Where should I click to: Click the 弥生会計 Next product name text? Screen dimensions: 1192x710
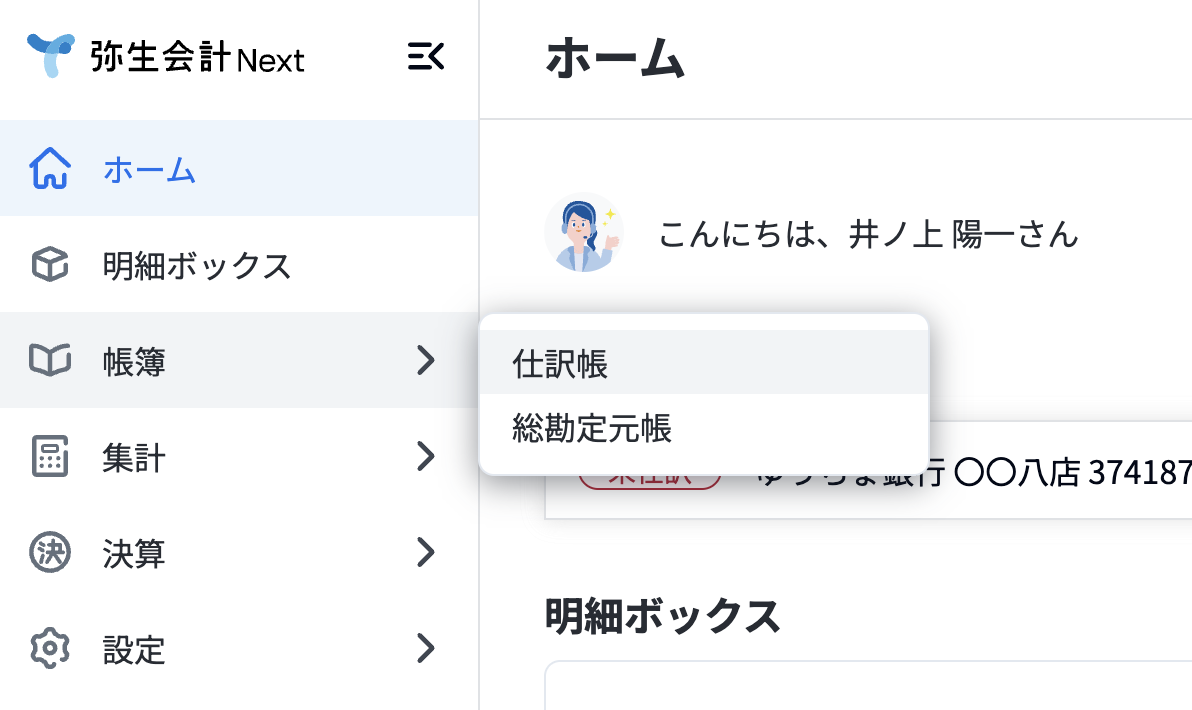(197, 57)
